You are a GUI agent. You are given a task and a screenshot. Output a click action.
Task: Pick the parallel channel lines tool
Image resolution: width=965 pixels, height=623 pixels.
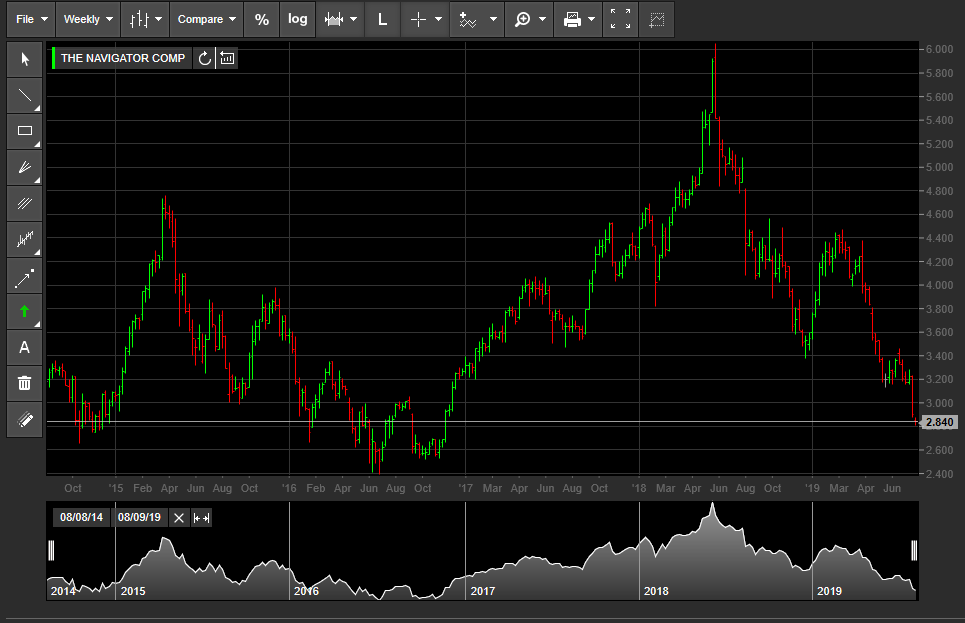click(25, 204)
